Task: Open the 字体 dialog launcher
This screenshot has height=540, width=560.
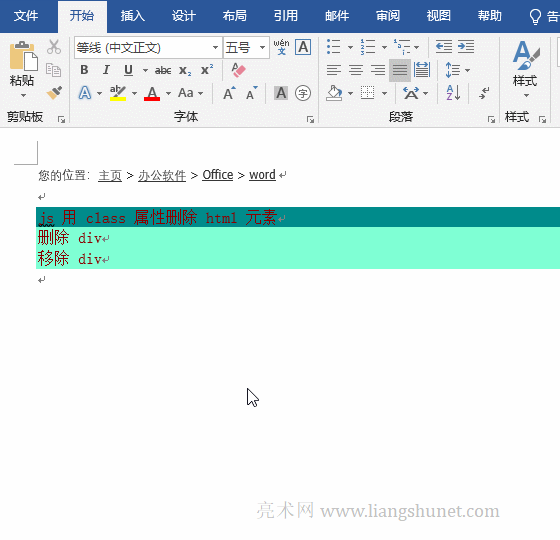Action: [x=310, y=120]
